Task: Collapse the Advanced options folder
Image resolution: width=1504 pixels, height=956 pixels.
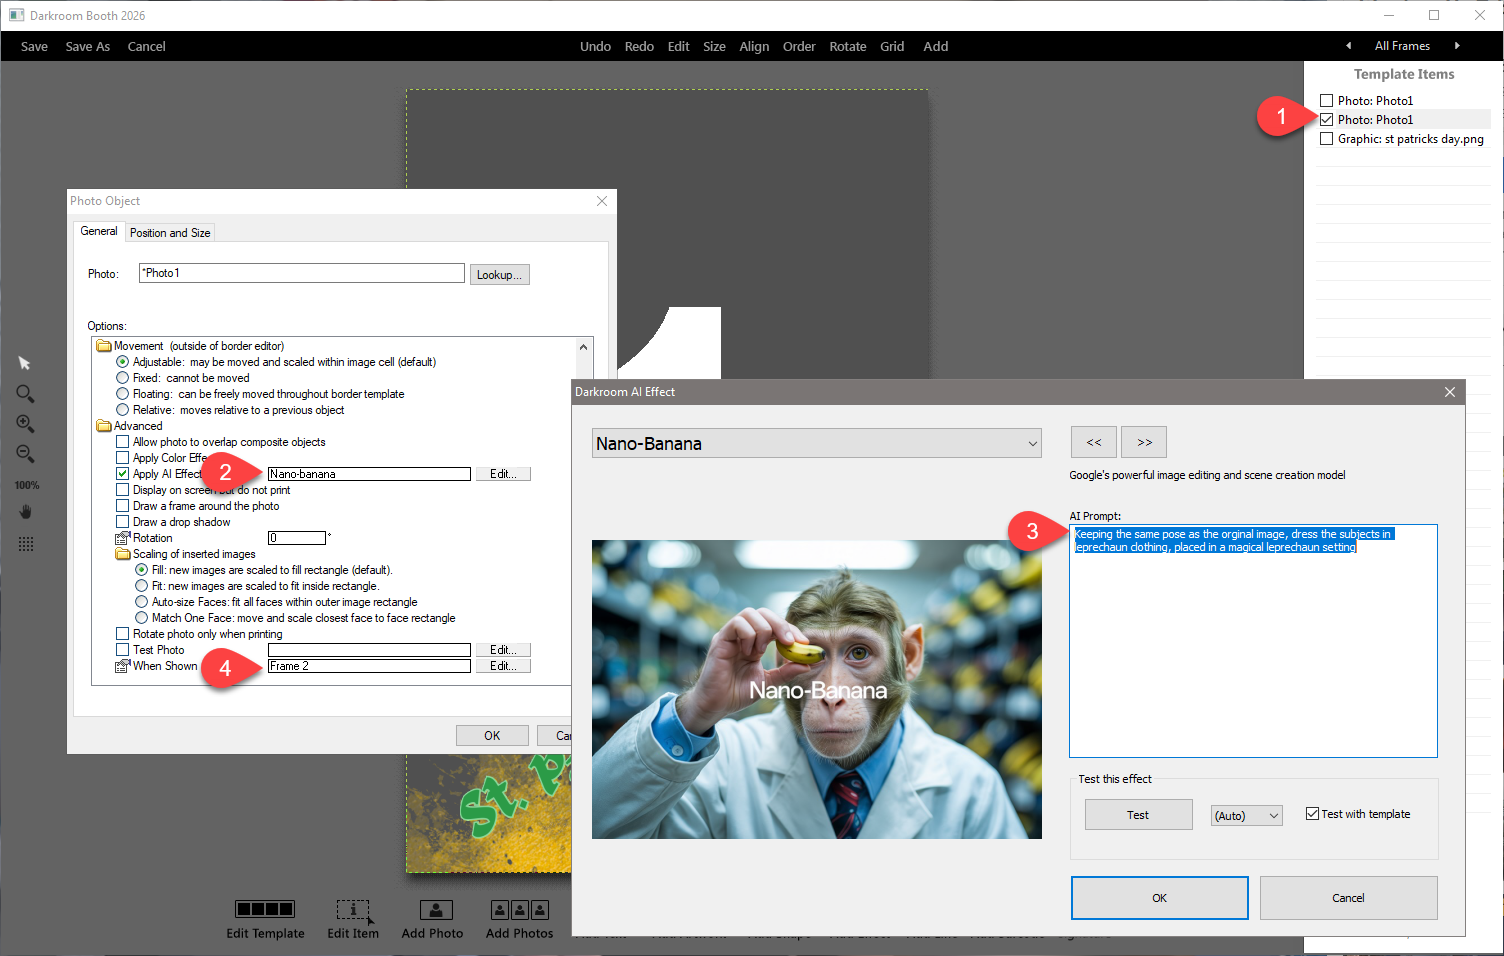Action: pyautogui.click(x=104, y=426)
